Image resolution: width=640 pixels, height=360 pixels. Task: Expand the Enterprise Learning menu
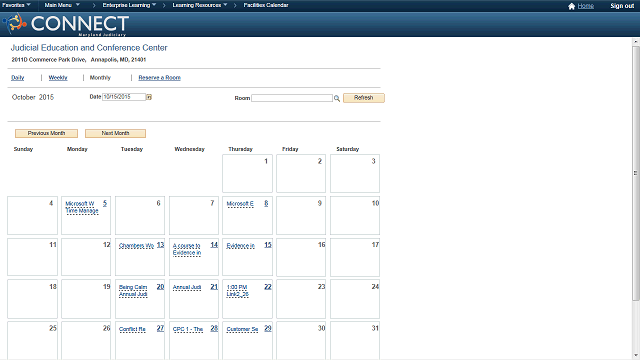[x=129, y=5]
